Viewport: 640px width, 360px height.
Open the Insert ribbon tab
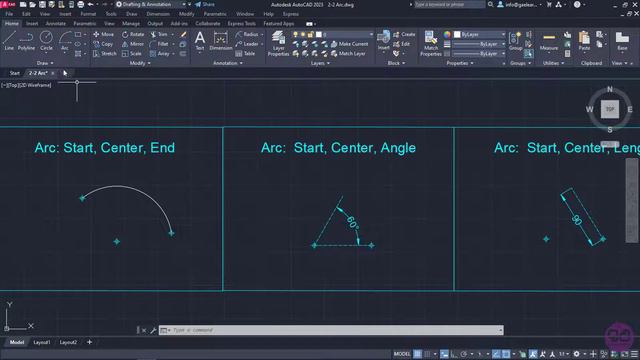click(32, 24)
